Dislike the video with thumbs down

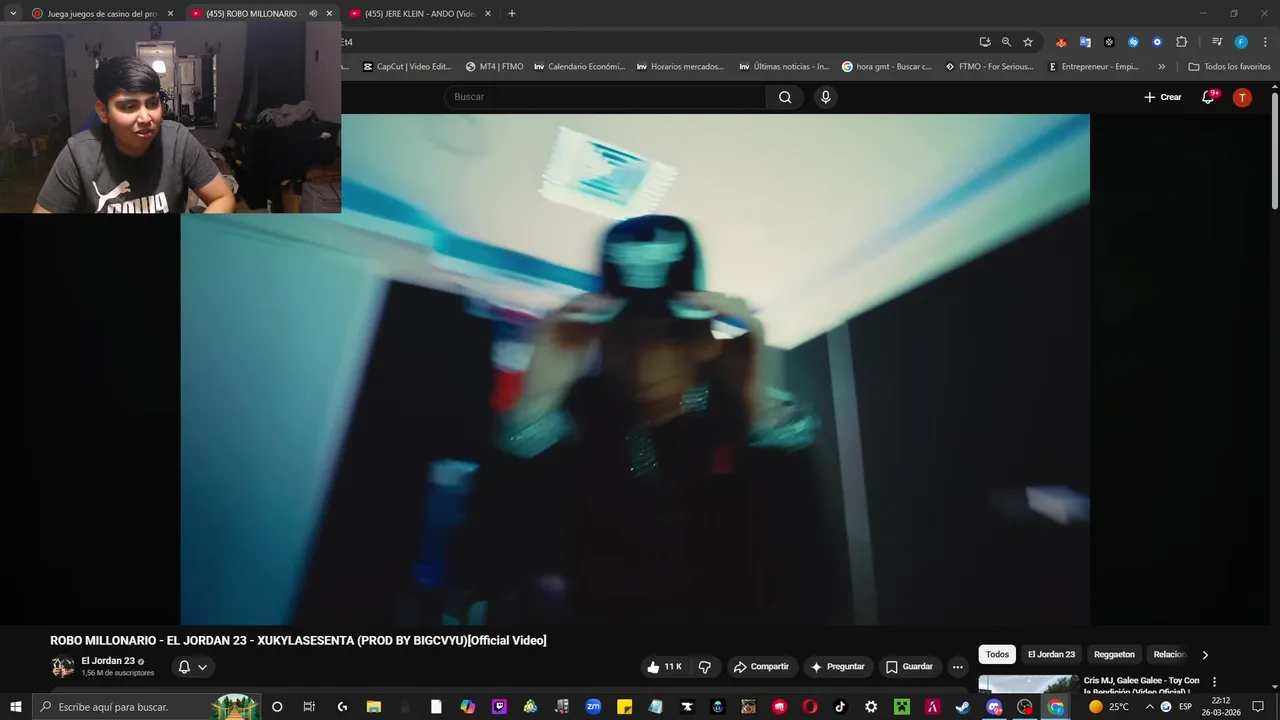pos(705,667)
